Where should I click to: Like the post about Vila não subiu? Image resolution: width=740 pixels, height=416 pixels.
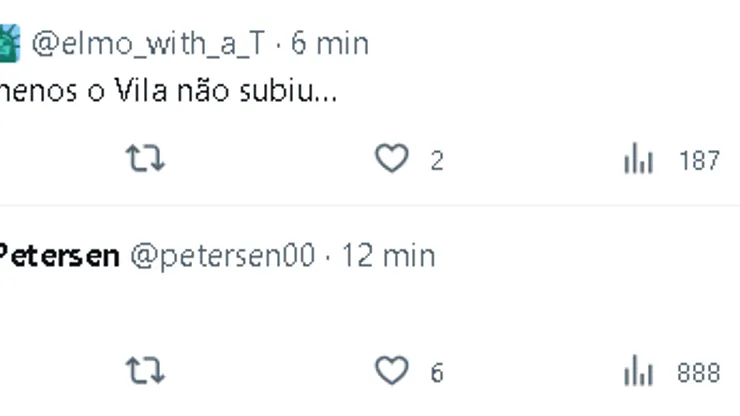(x=391, y=159)
